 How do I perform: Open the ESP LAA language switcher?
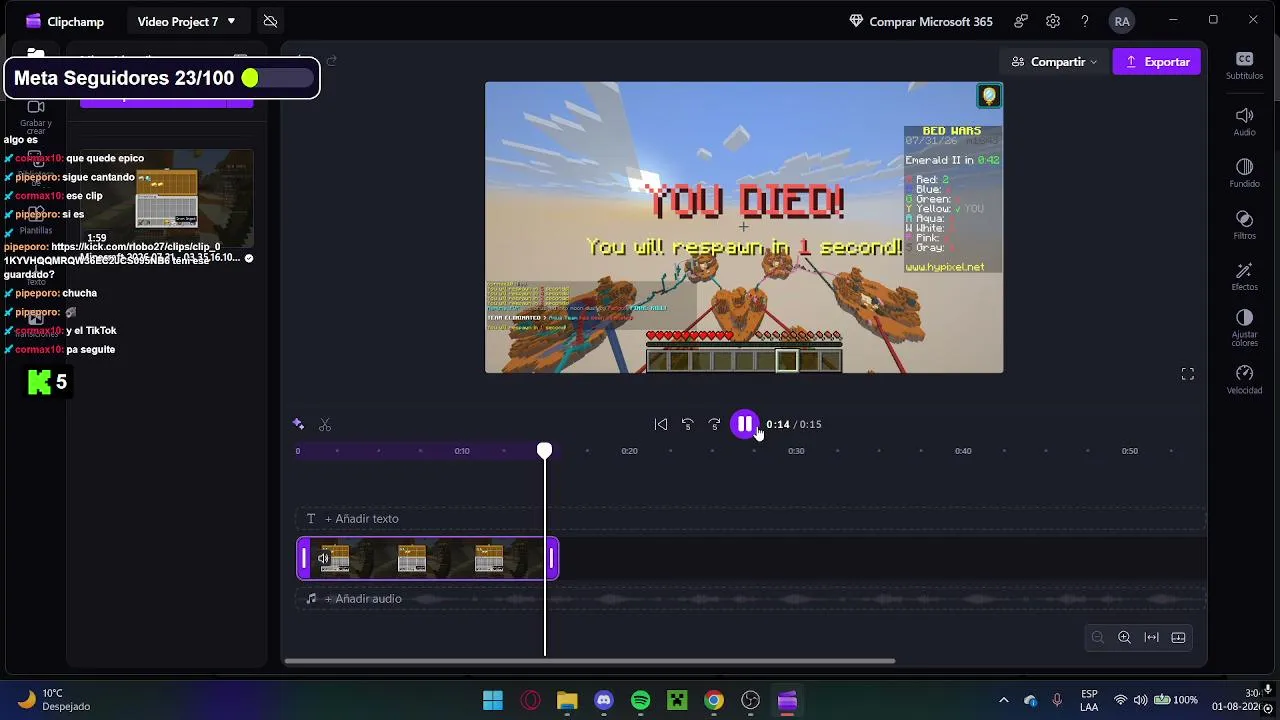pos(1089,700)
